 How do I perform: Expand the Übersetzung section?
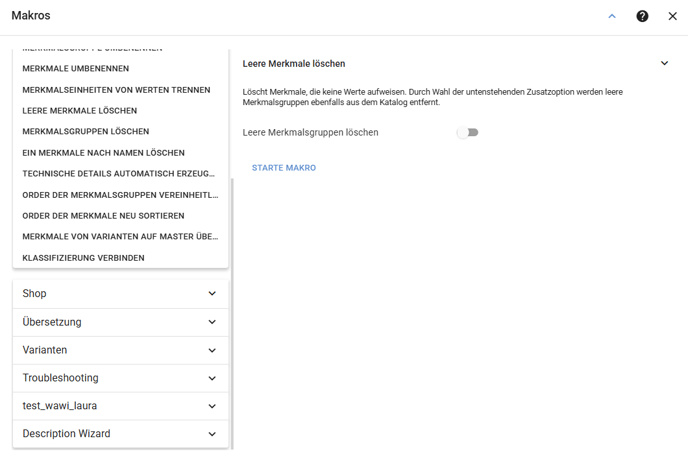(121, 322)
